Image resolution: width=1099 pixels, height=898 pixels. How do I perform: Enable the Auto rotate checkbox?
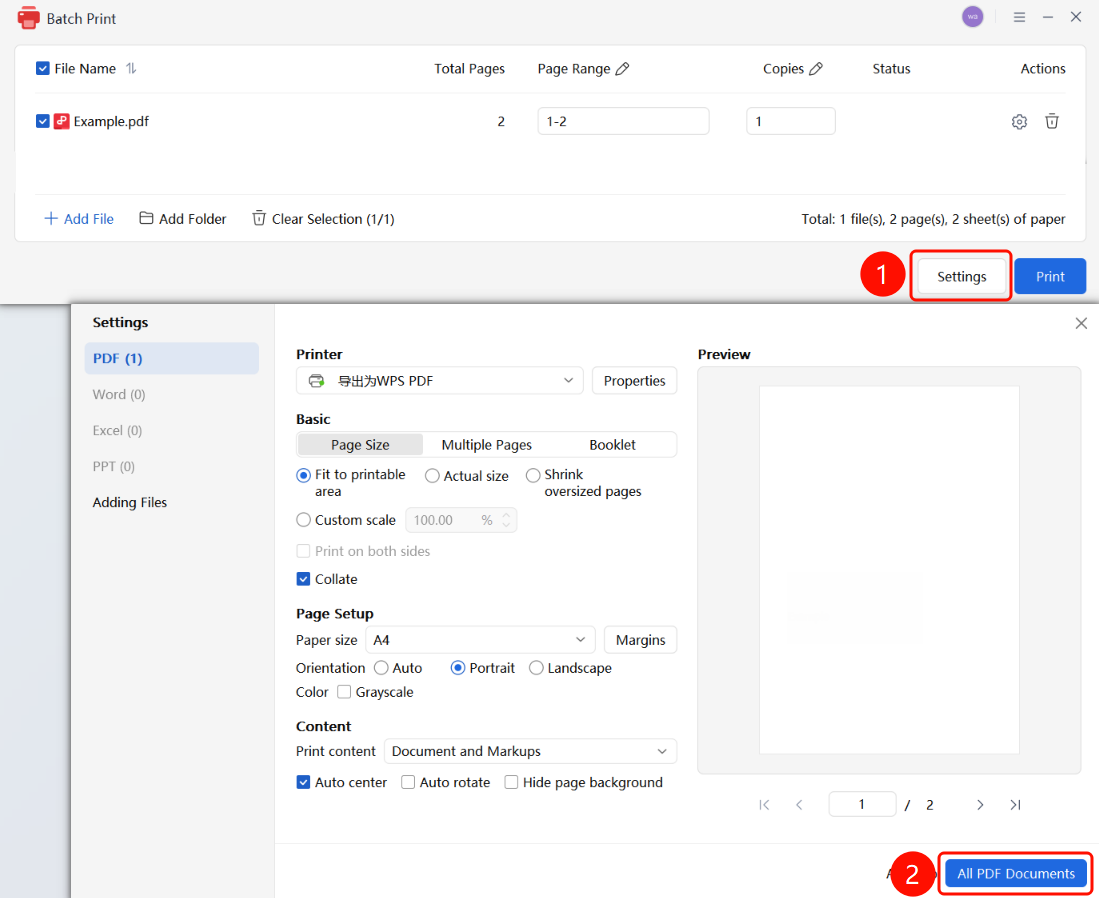tap(408, 782)
